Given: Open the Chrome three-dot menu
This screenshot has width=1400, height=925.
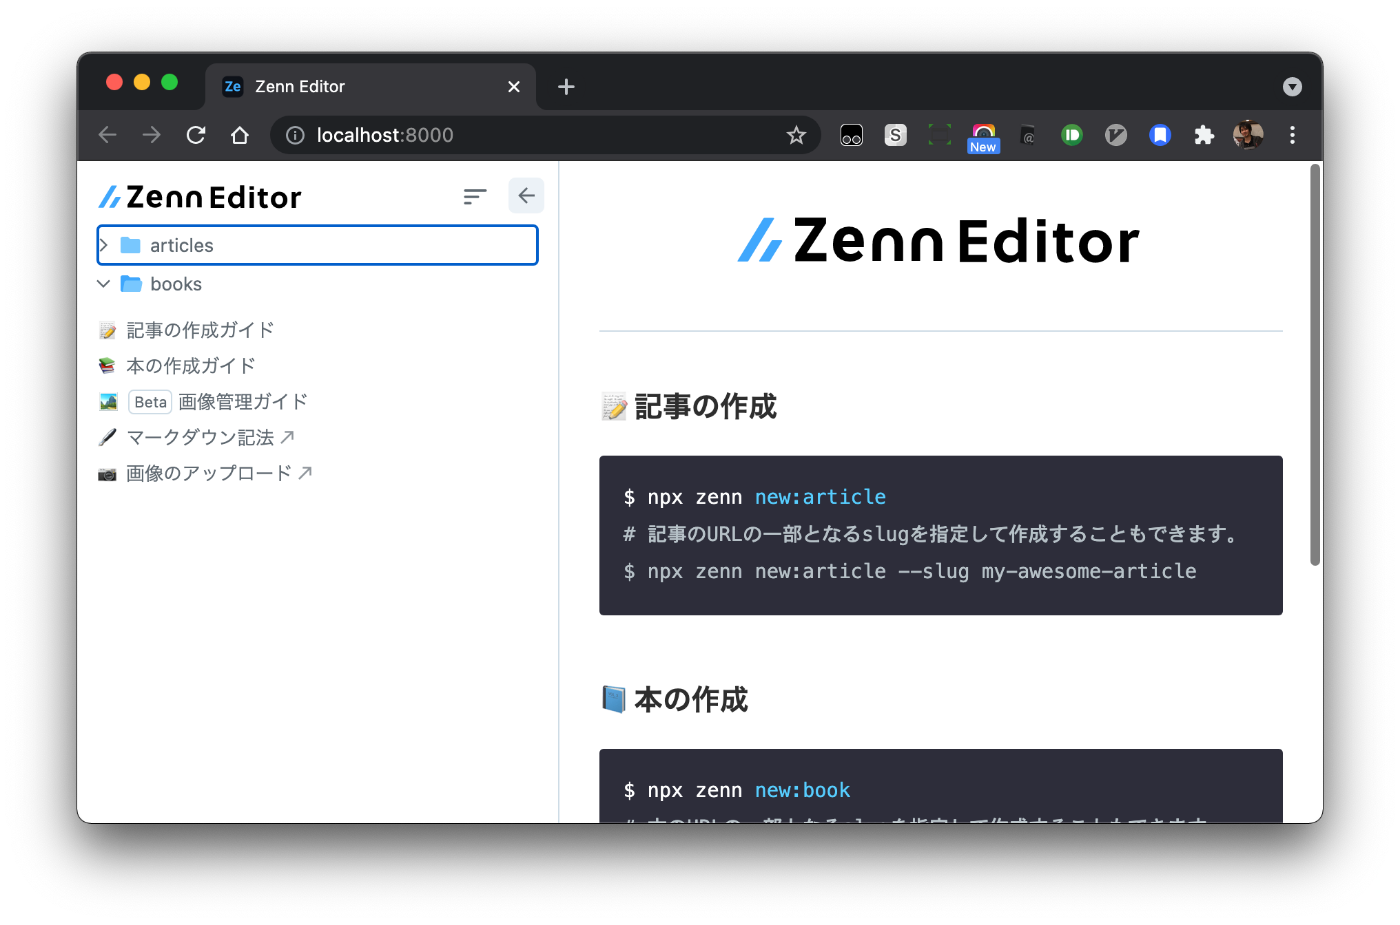Looking at the screenshot, I should click(x=1292, y=135).
